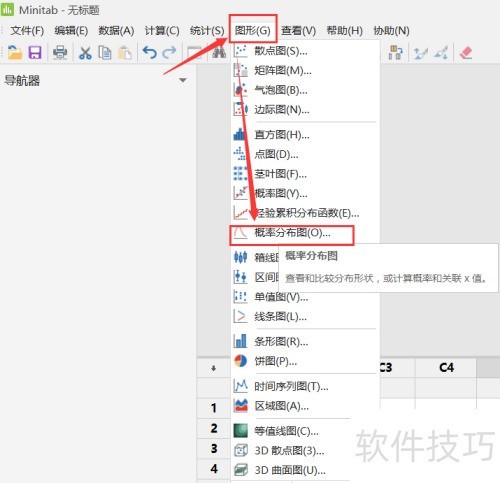This screenshot has height=483, width=500.
Task: Choose 线条图(L)... from the menu
Action: (305, 316)
